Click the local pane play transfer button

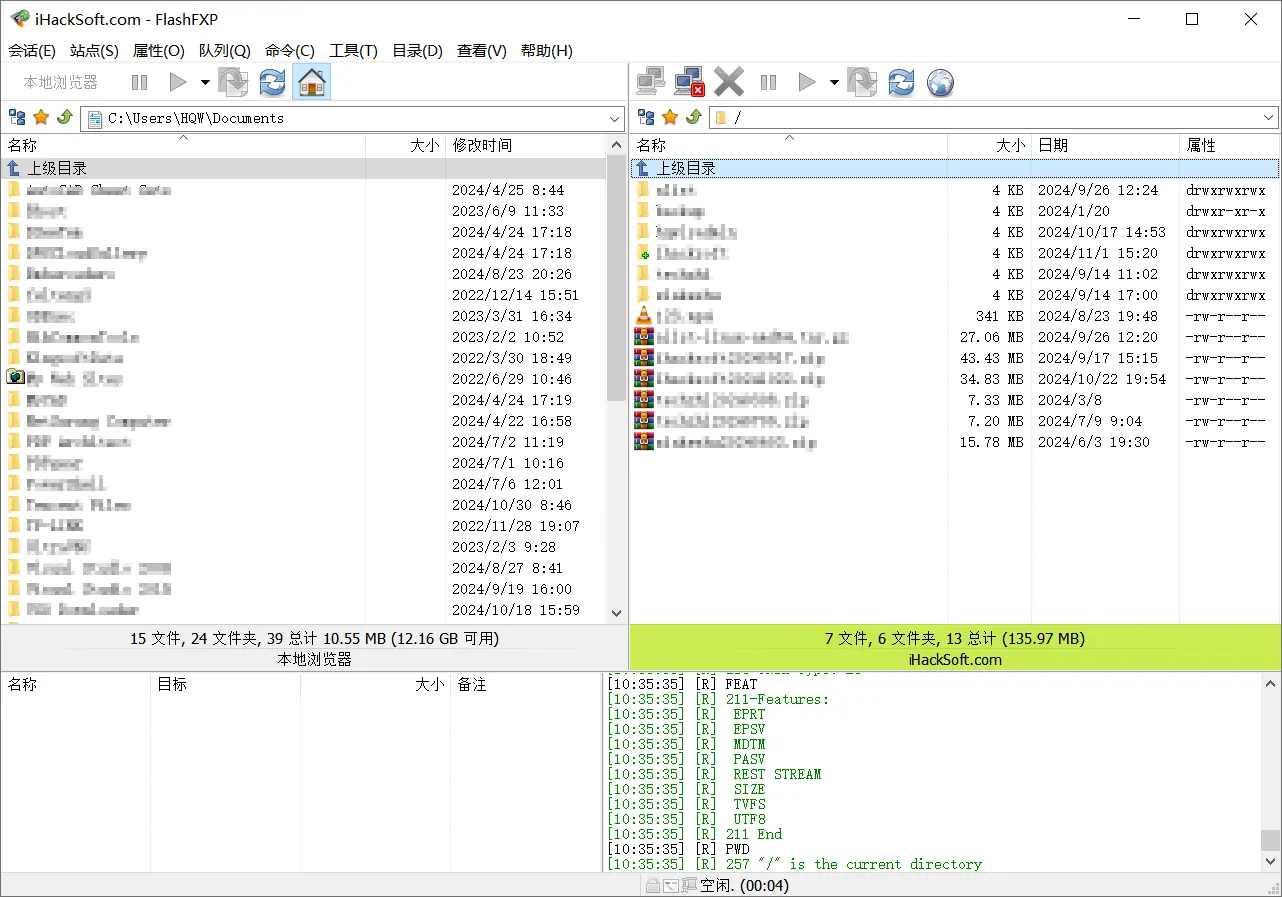click(x=178, y=82)
